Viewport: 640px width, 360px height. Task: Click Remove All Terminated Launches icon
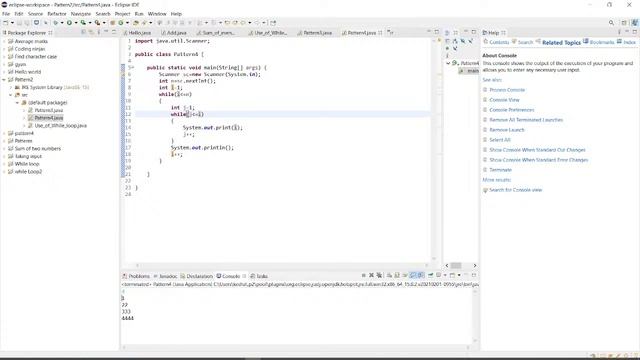point(379,276)
